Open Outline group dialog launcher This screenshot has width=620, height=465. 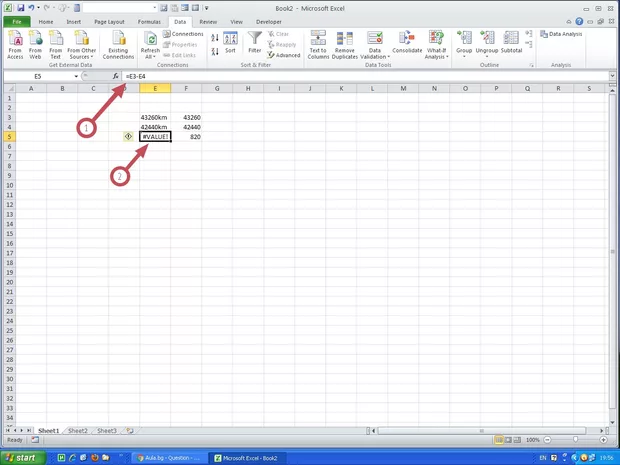(x=531, y=65)
